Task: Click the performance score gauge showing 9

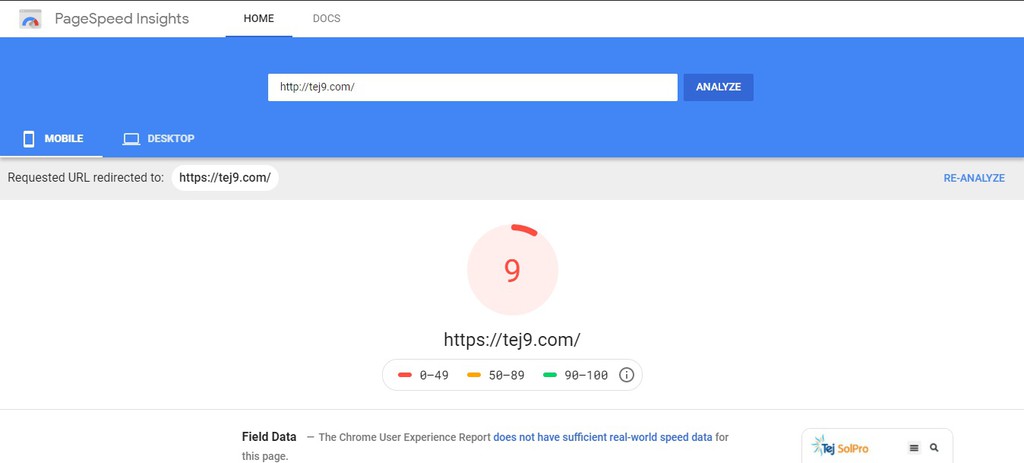Action: 513,270
